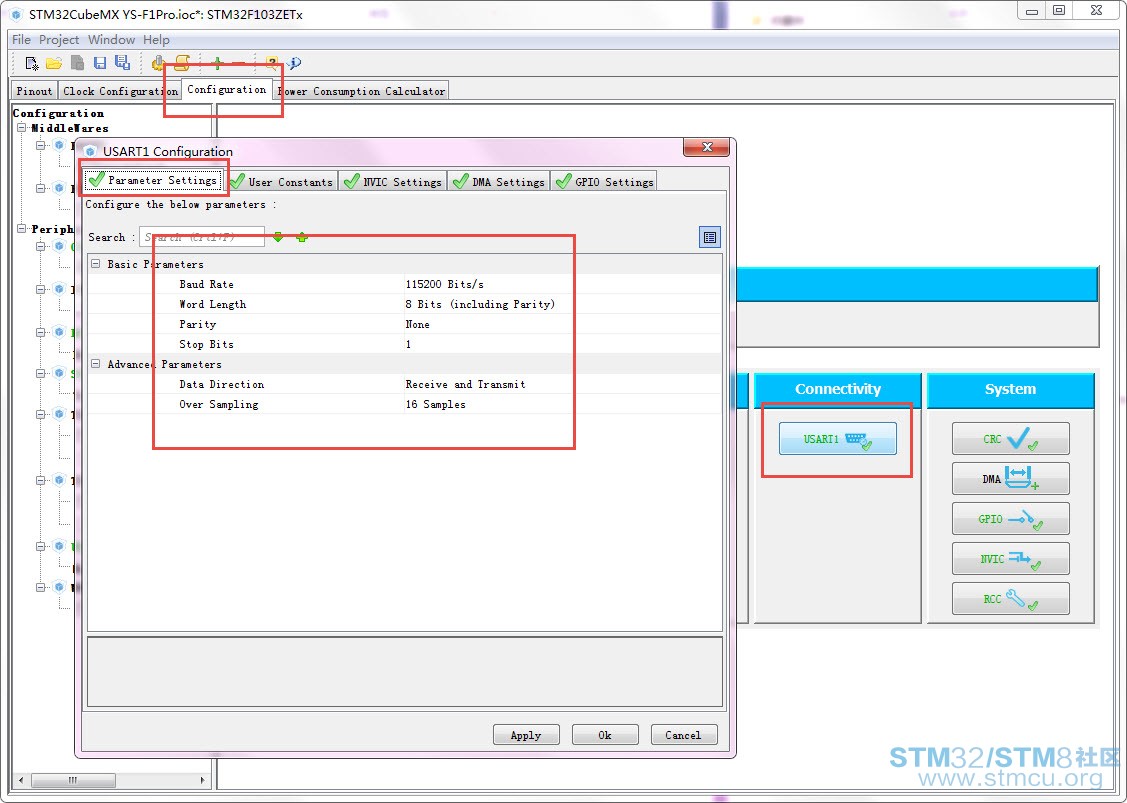This screenshot has width=1127, height=803.
Task: Confirm the dialog with Ok
Action: (x=605, y=735)
